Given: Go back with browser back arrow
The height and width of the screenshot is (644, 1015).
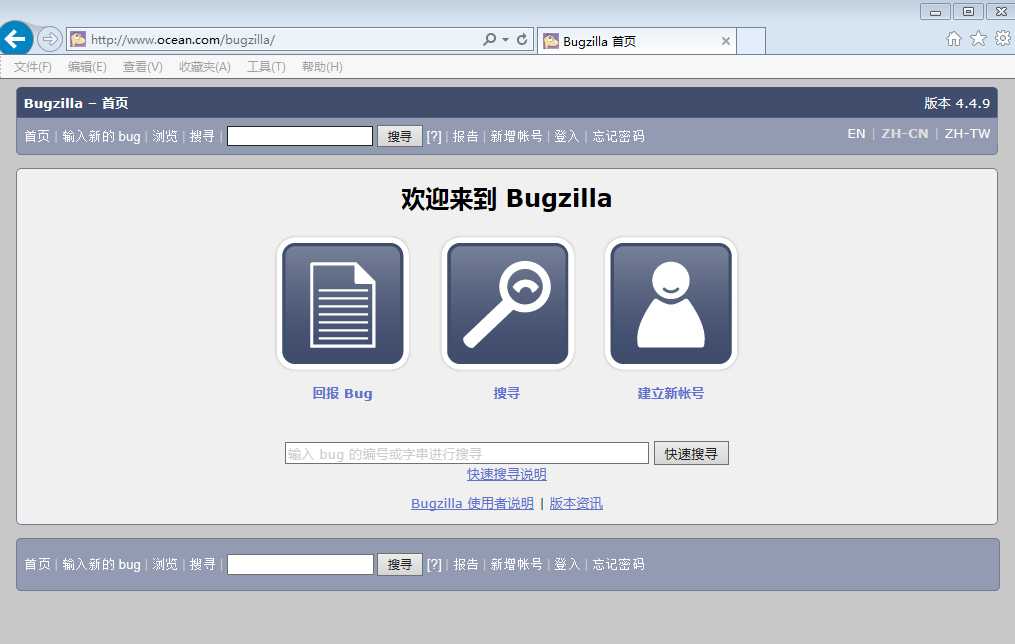Looking at the screenshot, I should tap(16, 39).
